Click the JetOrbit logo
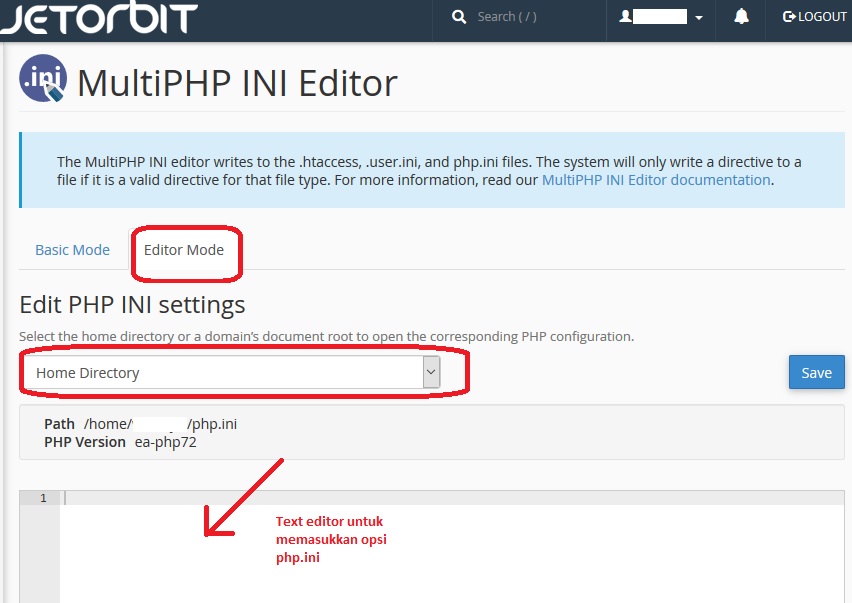852x603 pixels. point(99,18)
